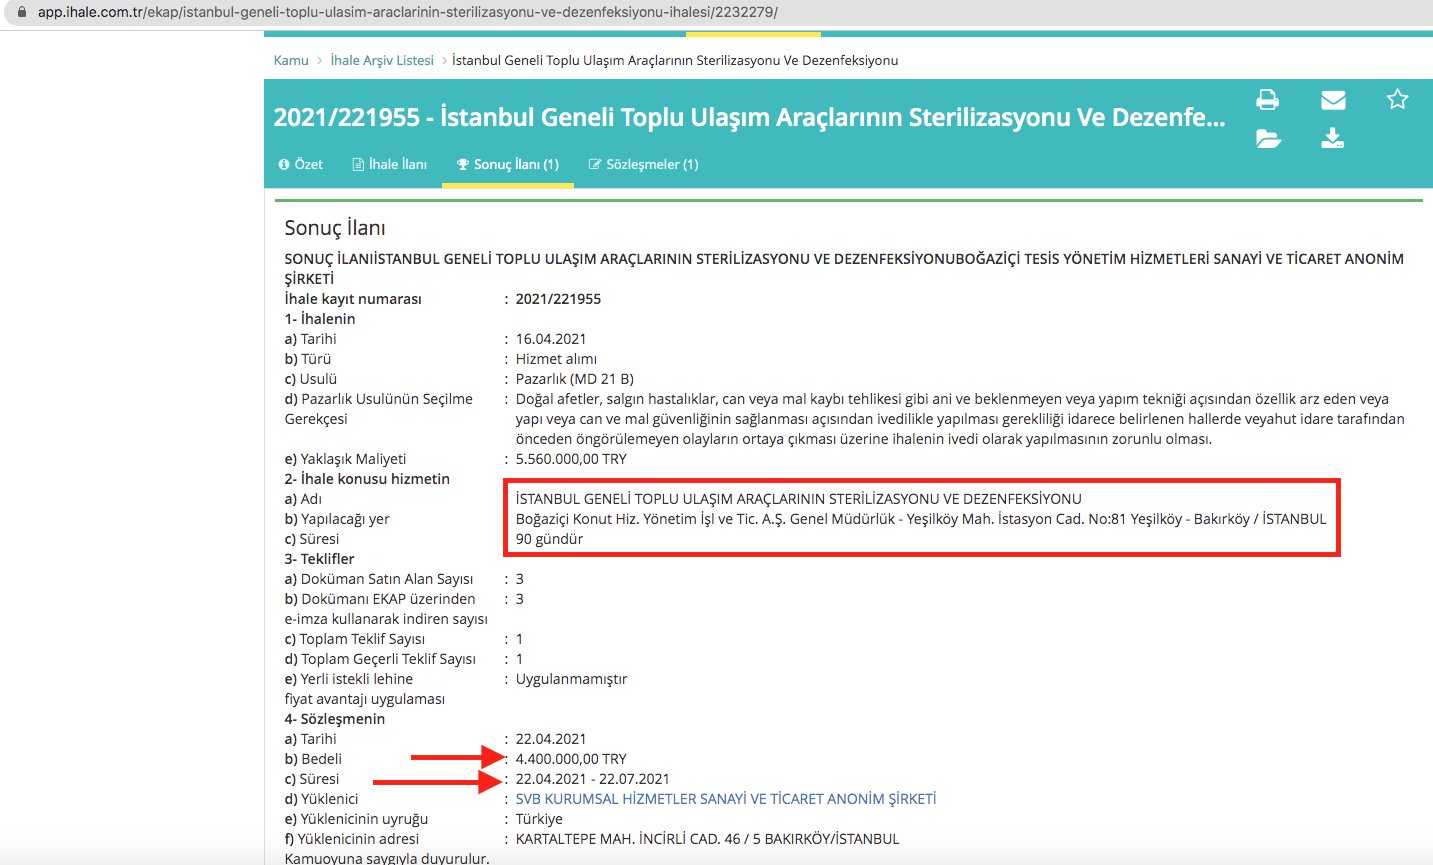This screenshot has width=1433, height=865.
Task: Select contract period 22.04.2021 - 22.07.2021
Action: point(593,779)
